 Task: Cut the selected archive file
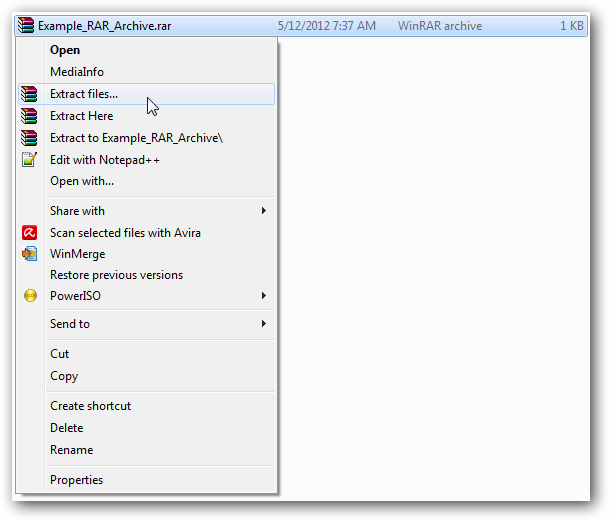[60, 354]
